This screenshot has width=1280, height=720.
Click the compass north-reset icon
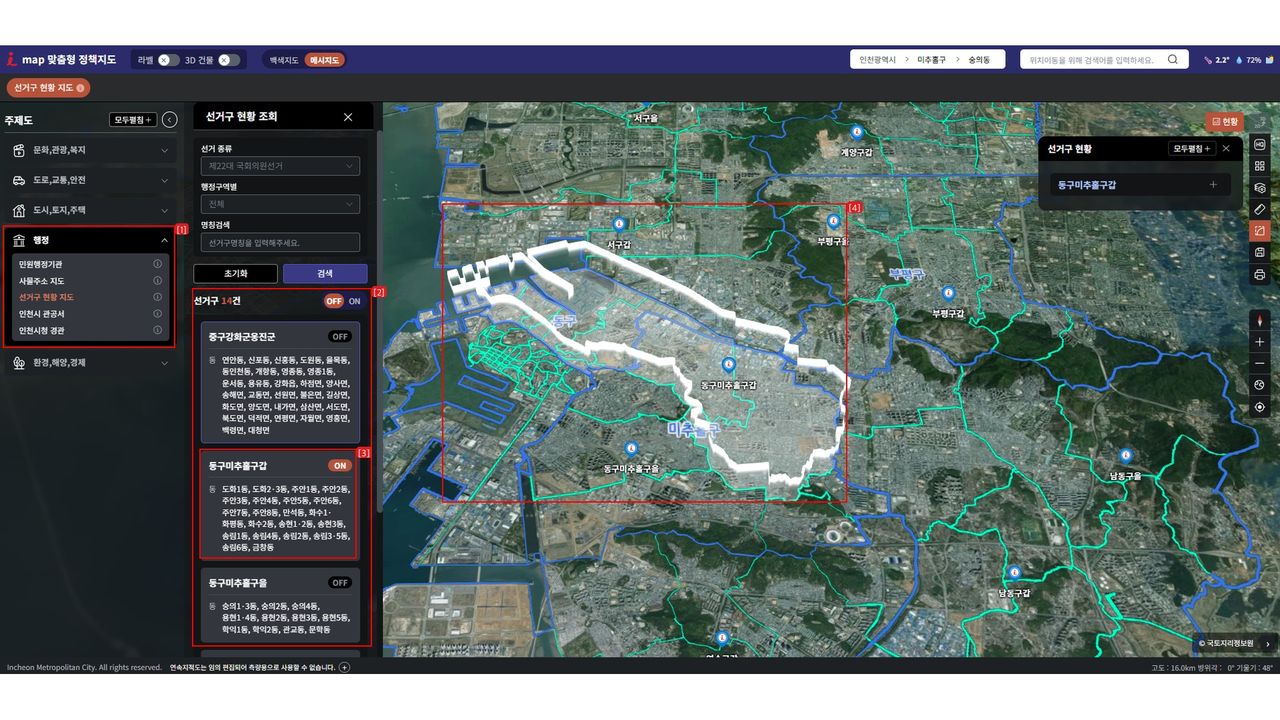tap(1259, 320)
